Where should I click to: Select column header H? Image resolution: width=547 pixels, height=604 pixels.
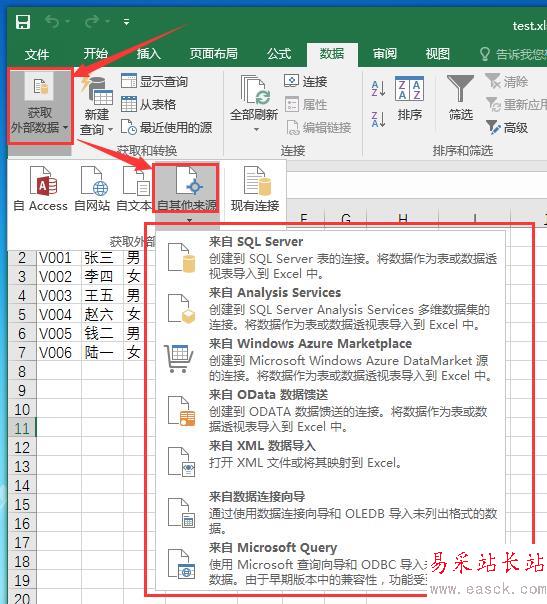[x=403, y=218]
